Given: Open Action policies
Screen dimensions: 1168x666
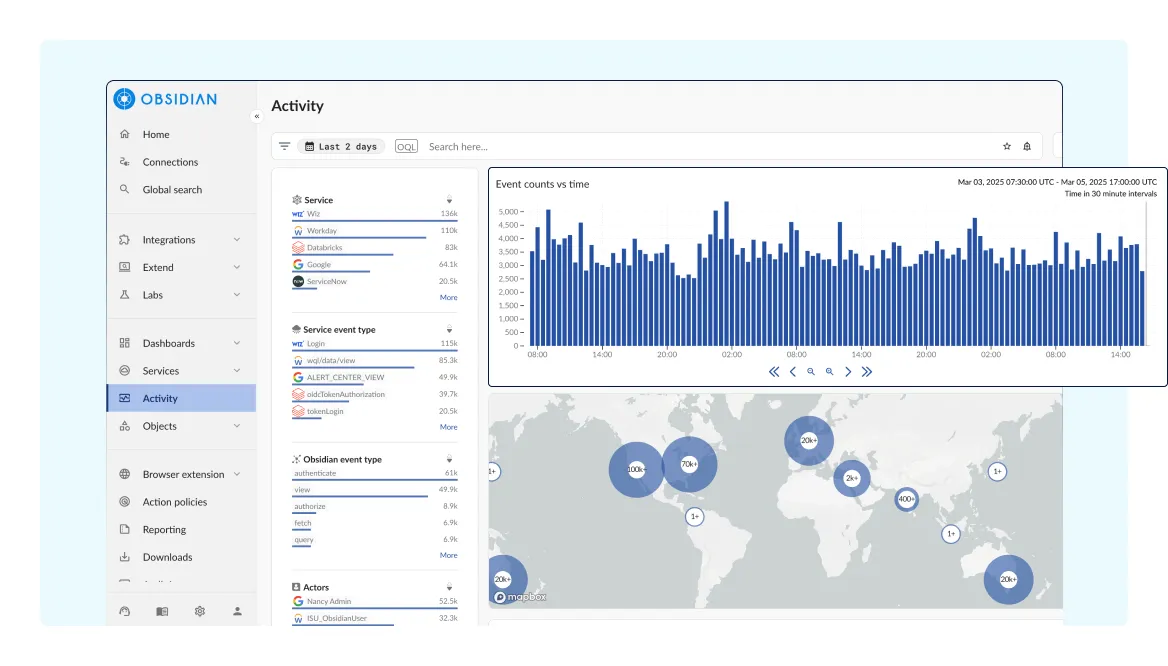Looking at the screenshot, I should [174, 502].
